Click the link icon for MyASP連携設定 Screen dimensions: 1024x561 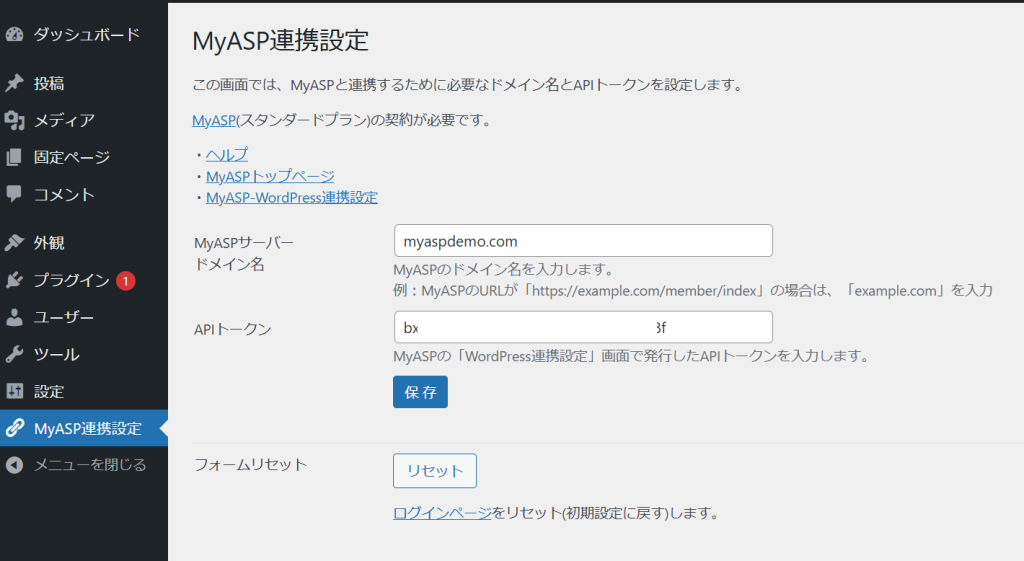click(14, 429)
